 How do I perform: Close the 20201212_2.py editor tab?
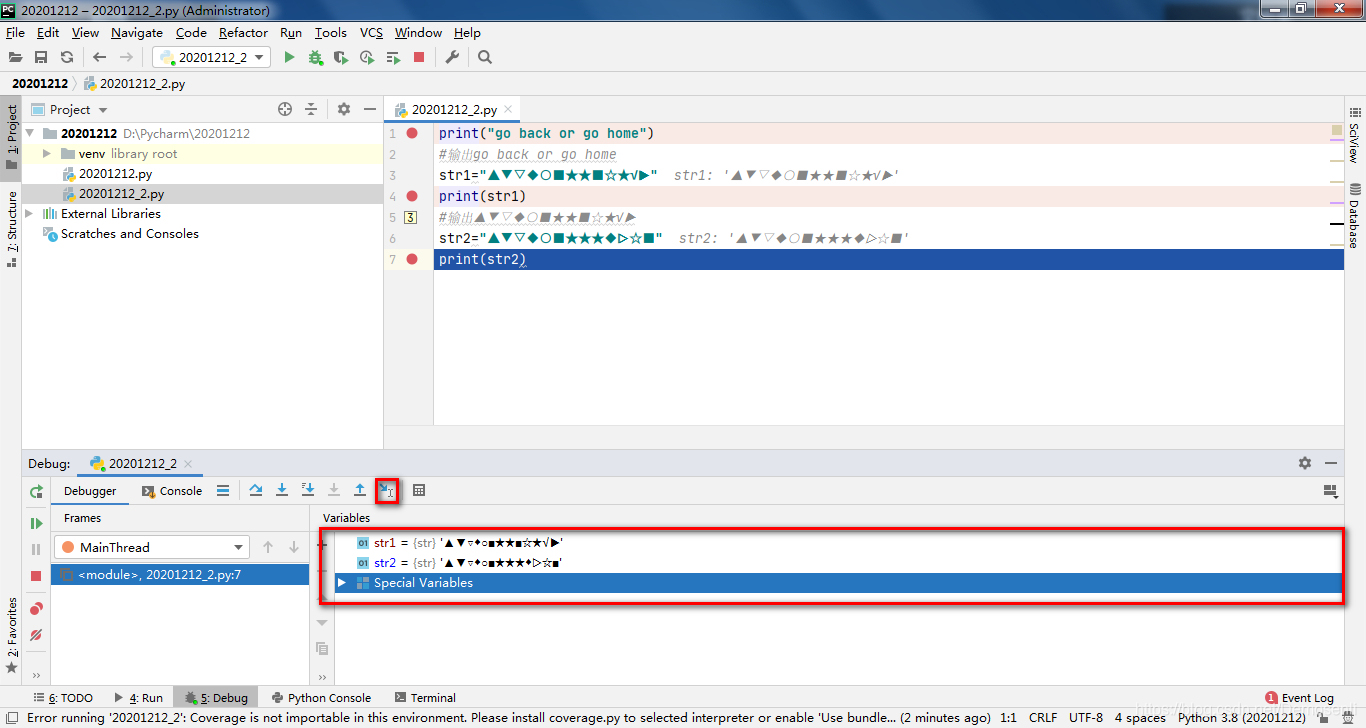508,110
